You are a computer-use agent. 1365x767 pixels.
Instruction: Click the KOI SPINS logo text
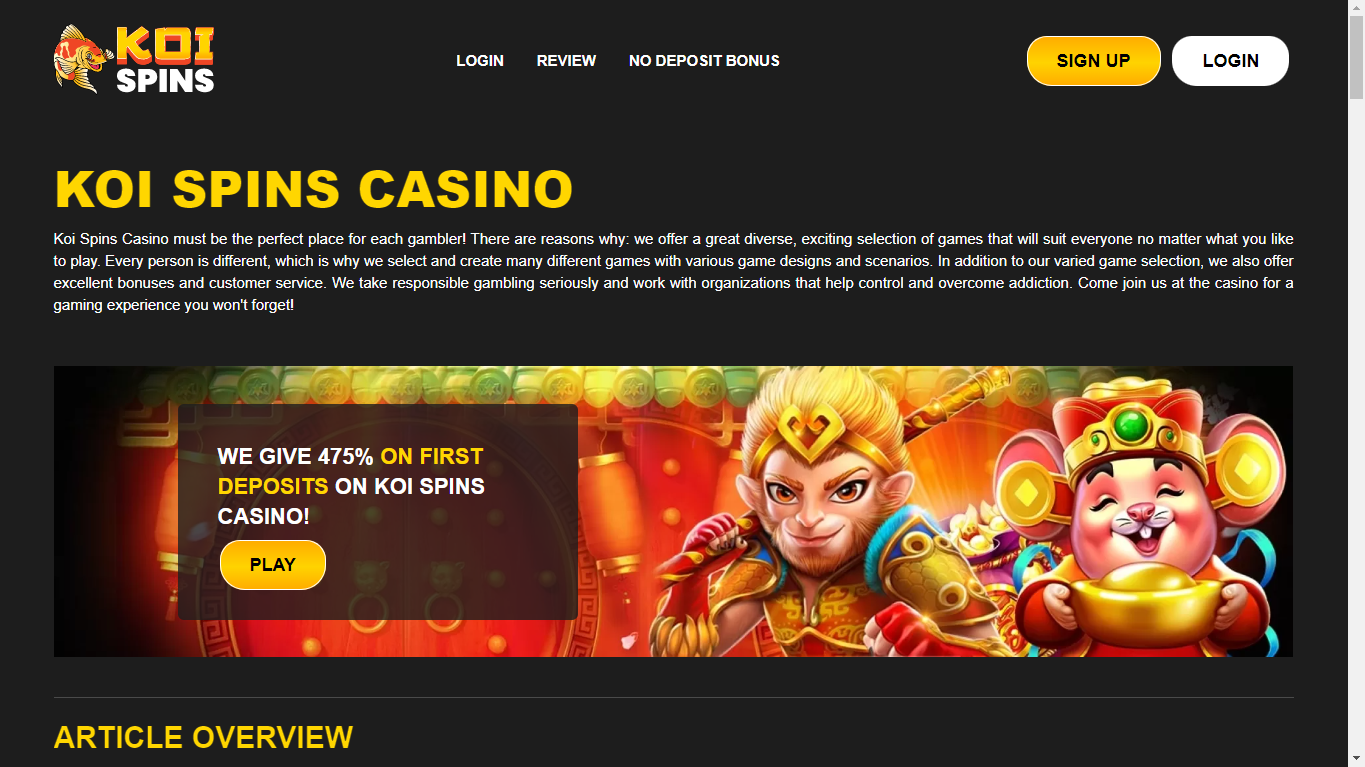click(165, 60)
